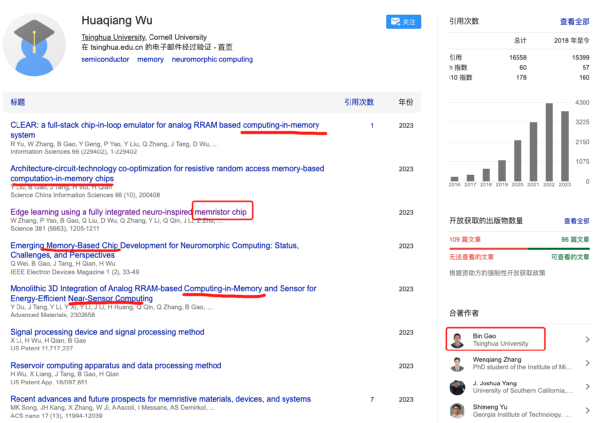
Task: Click the 2021 bar in citation chart
Action: [x=533, y=152]
